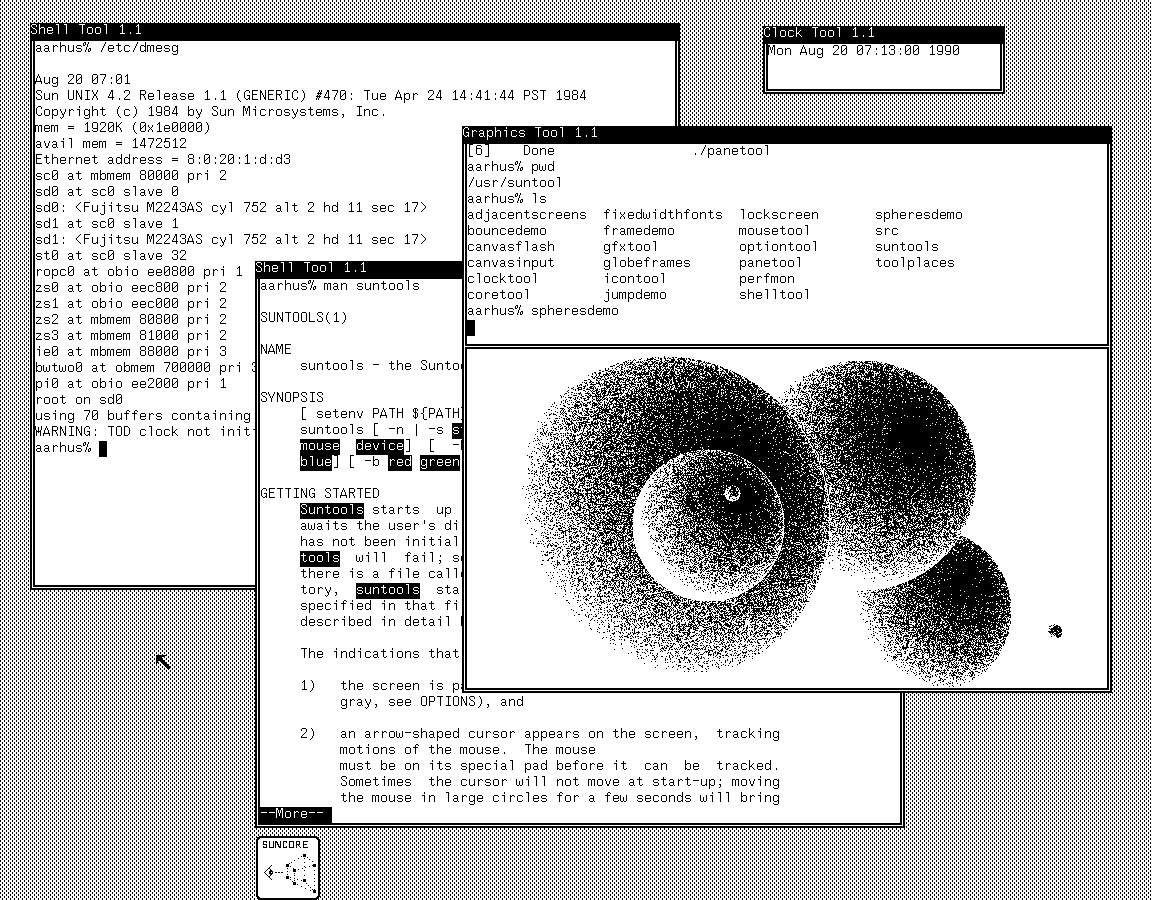
Task: Click the 'root on sd0' line
Action: 79,400
